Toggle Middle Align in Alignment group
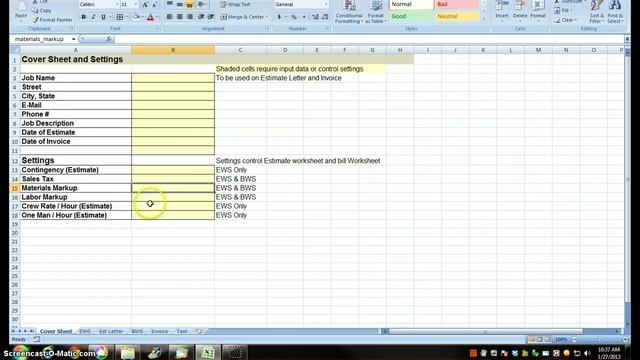 (x=180, y=4)
